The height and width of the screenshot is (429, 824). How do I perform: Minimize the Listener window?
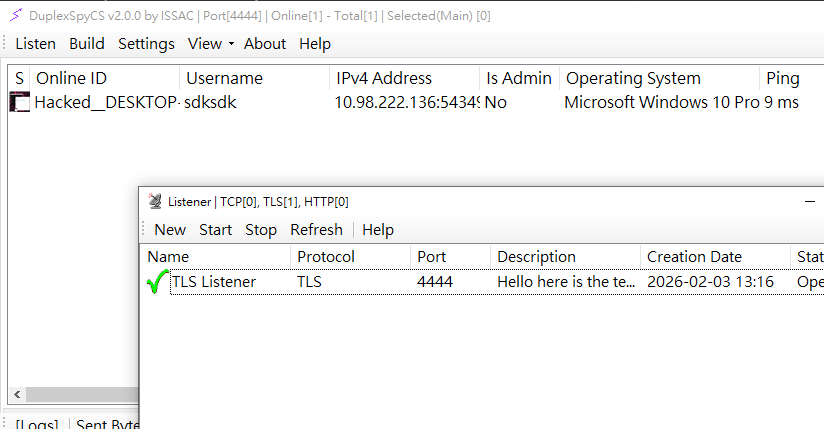click(810, 201)
